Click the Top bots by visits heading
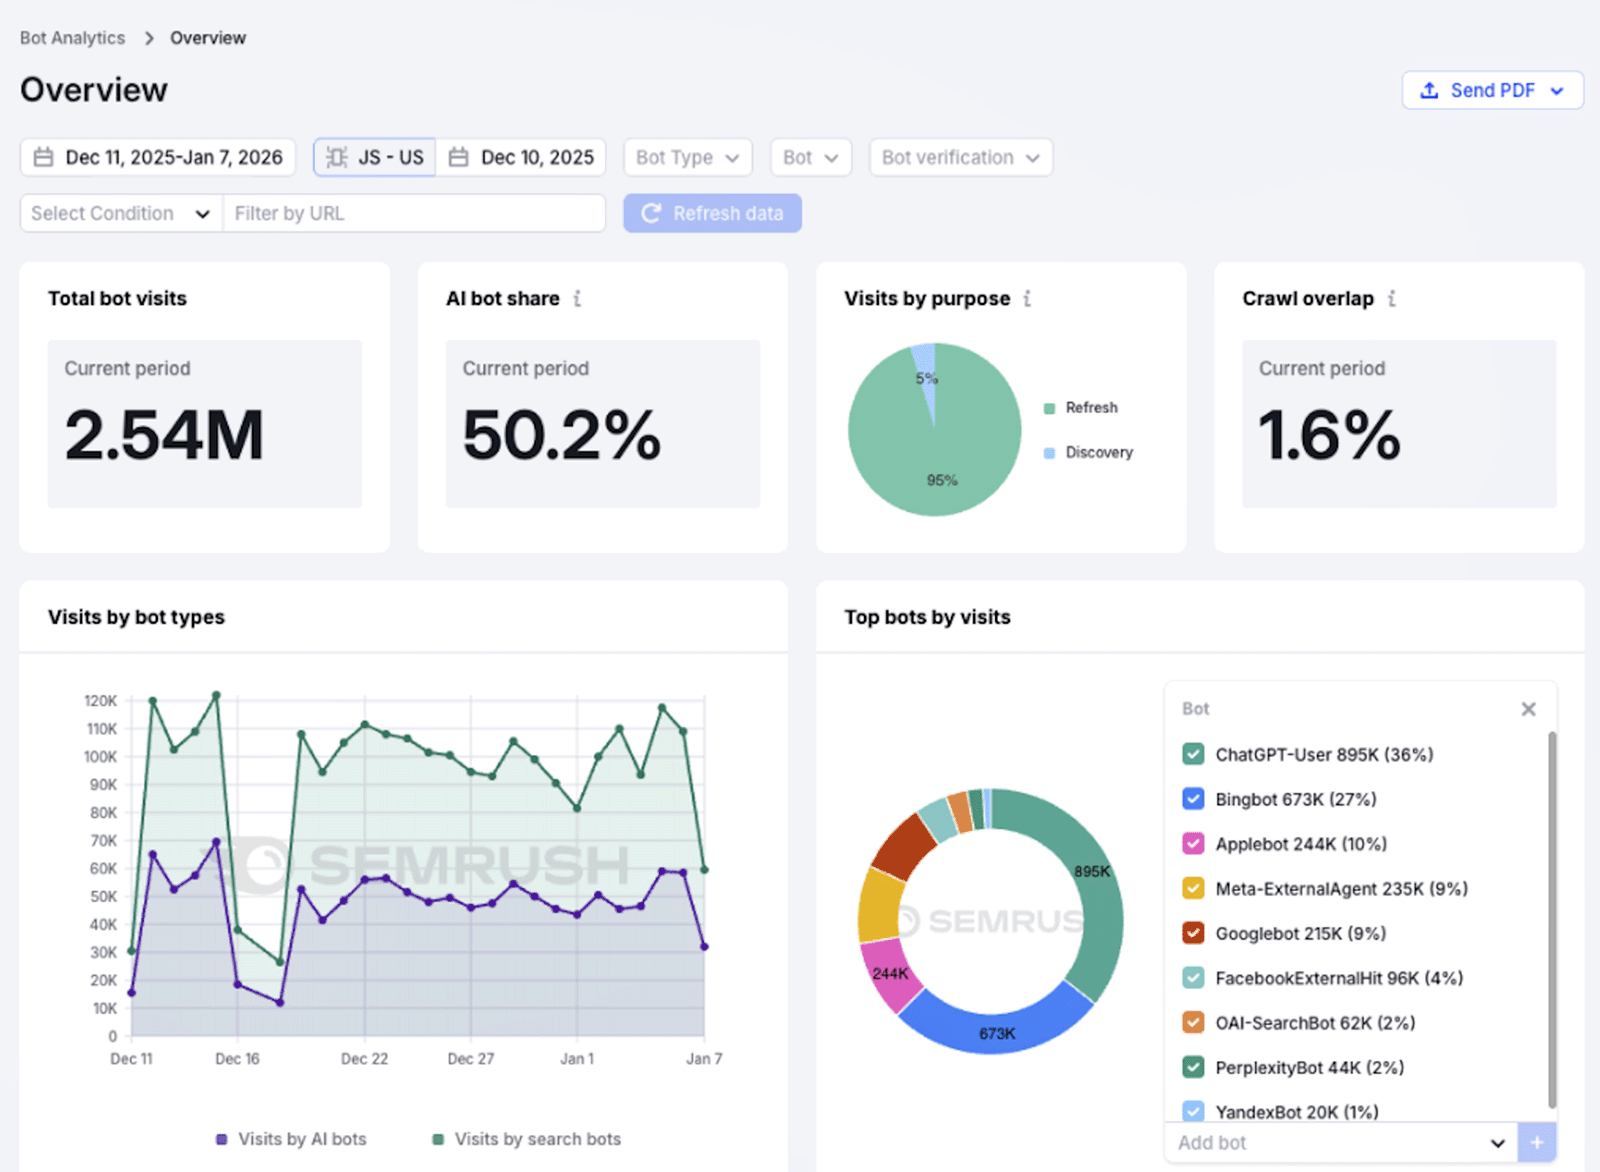Image resolution: width=1600 pixels, height=1172 pixels. (x=927, y=617)
